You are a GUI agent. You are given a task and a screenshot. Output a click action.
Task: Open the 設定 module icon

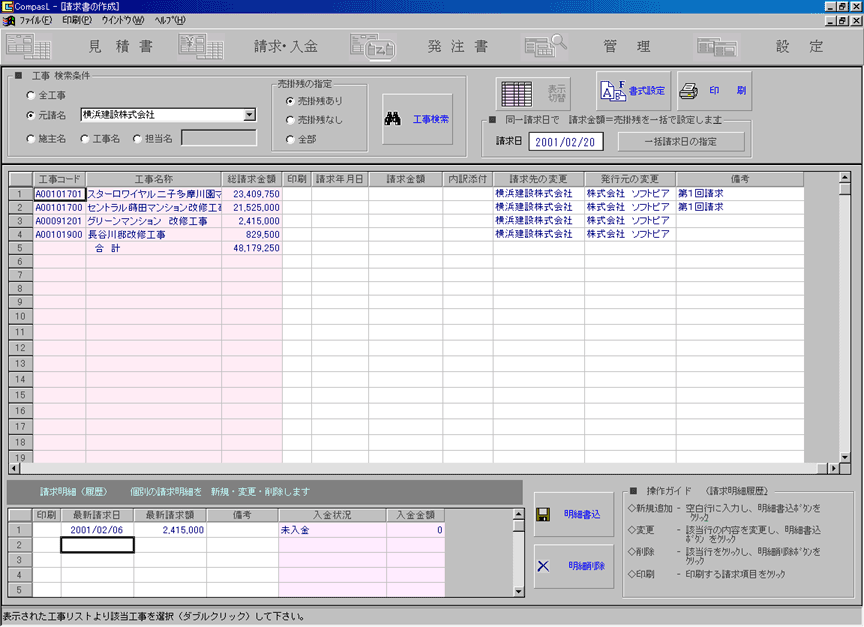[x=717, y=46]
